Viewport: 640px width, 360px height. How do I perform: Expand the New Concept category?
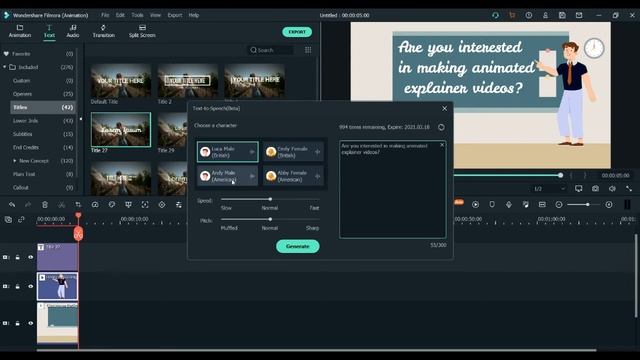pyautogui.click(x=15, y=161)
